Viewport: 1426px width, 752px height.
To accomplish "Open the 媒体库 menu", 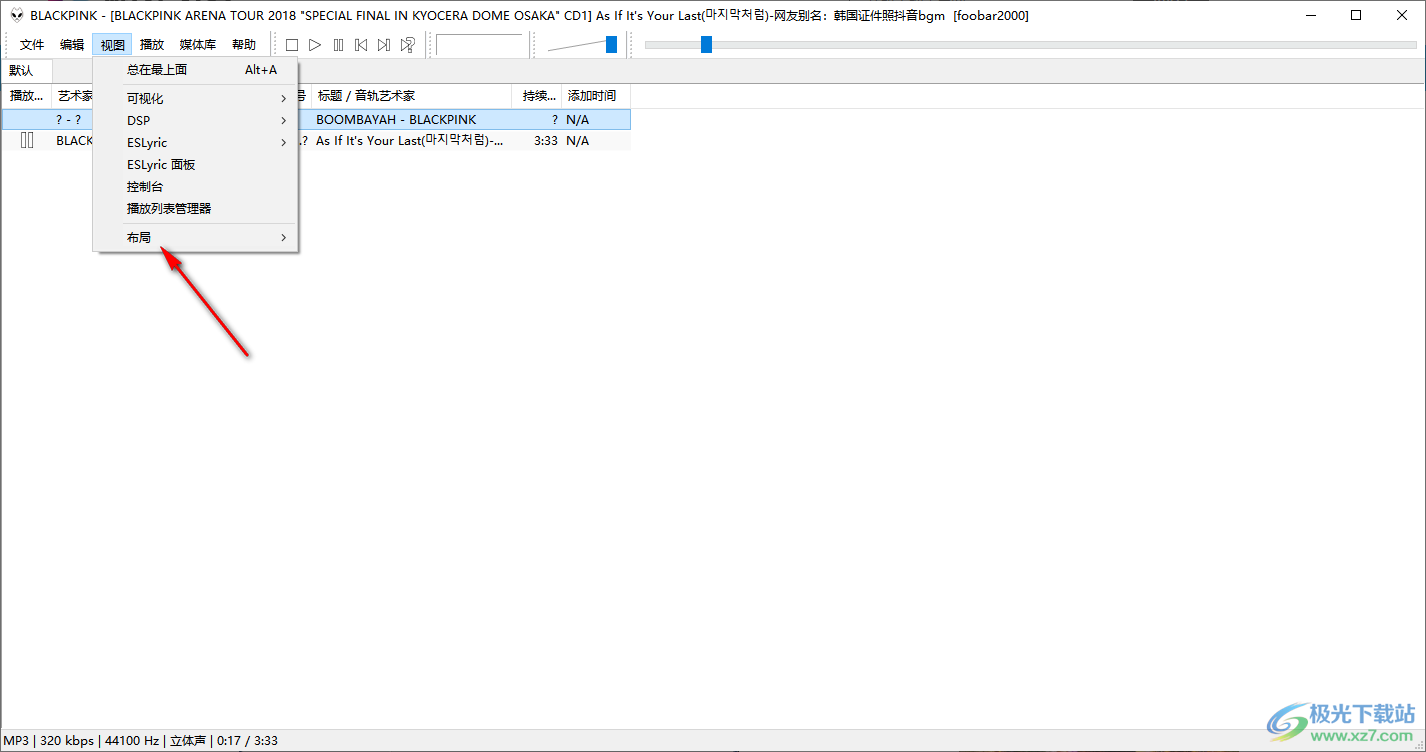I will 198,45.
